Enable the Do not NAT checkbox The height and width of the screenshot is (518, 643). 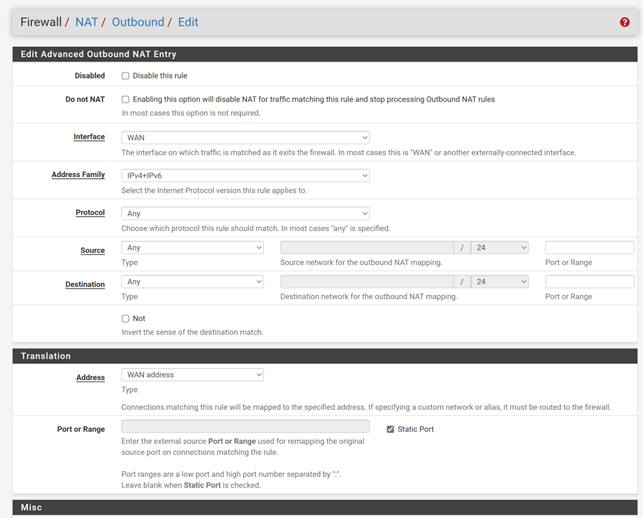125,99
